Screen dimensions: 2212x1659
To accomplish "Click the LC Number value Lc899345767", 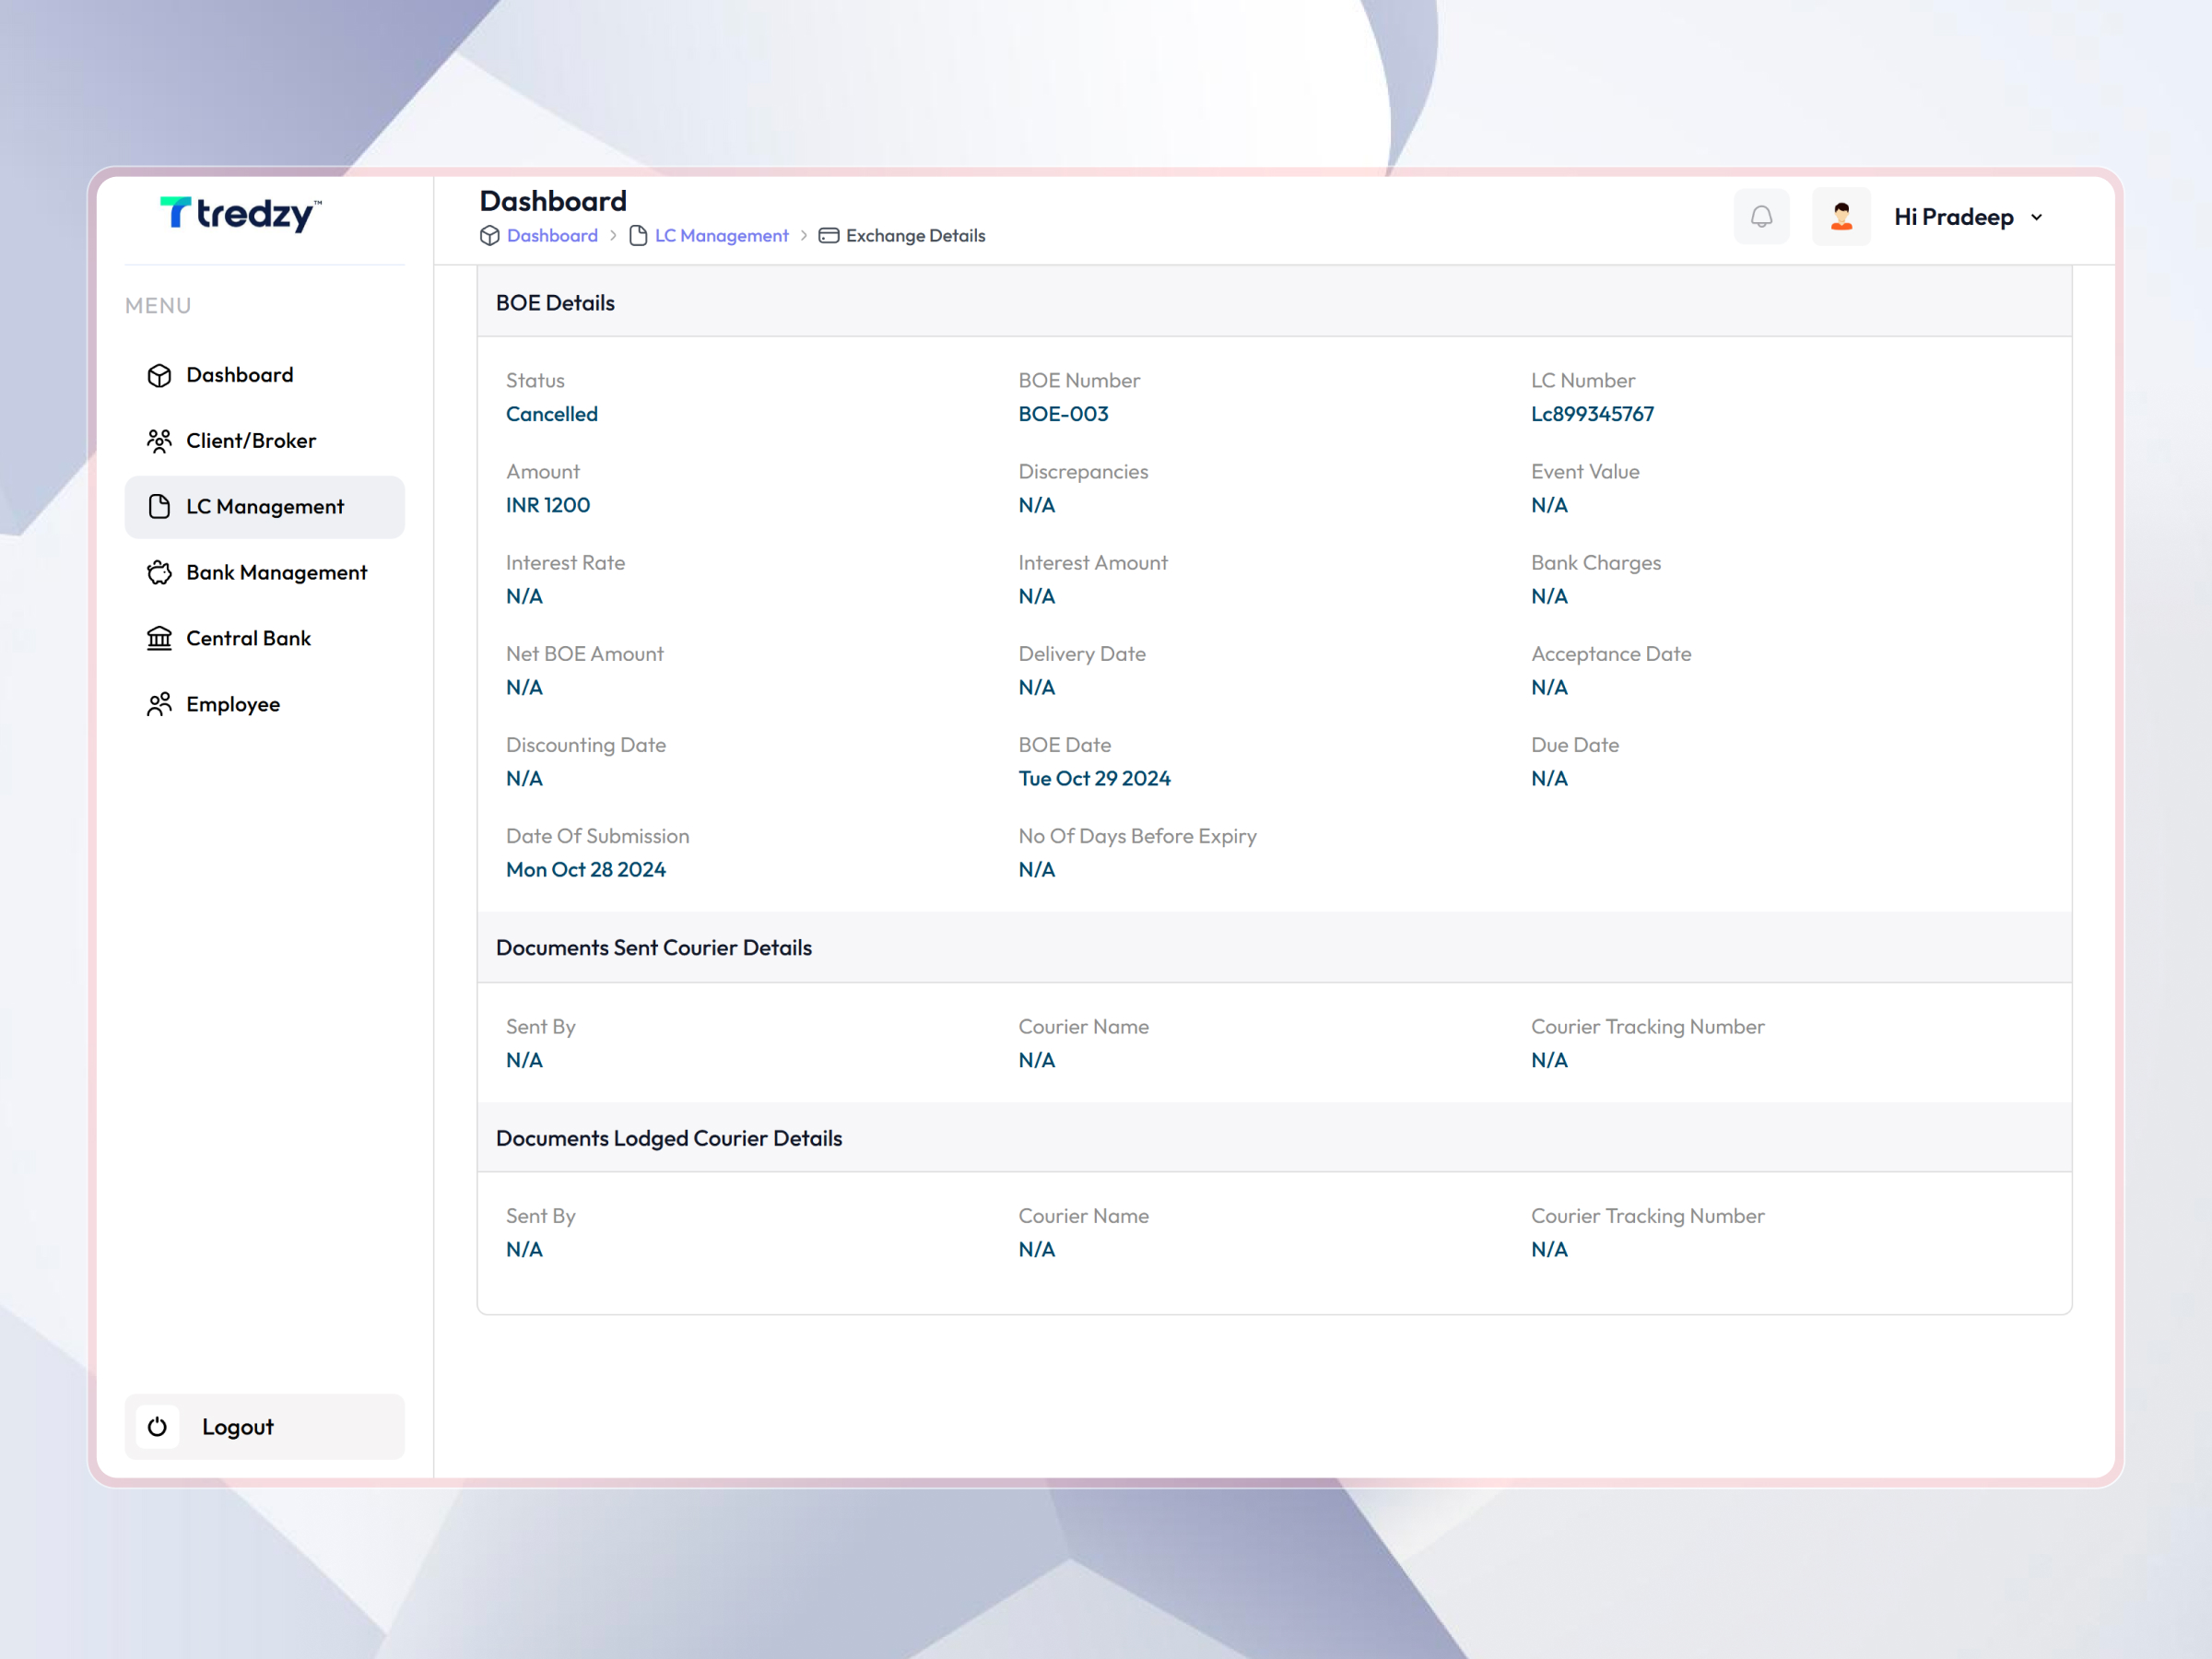I will coord(1592,413).
